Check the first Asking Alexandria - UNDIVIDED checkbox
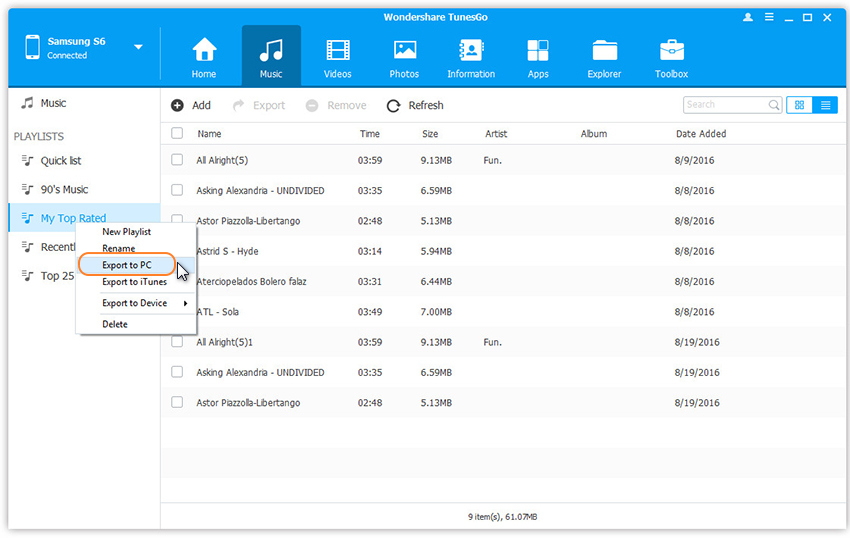 pyautogui.click(x=177, y=190)
